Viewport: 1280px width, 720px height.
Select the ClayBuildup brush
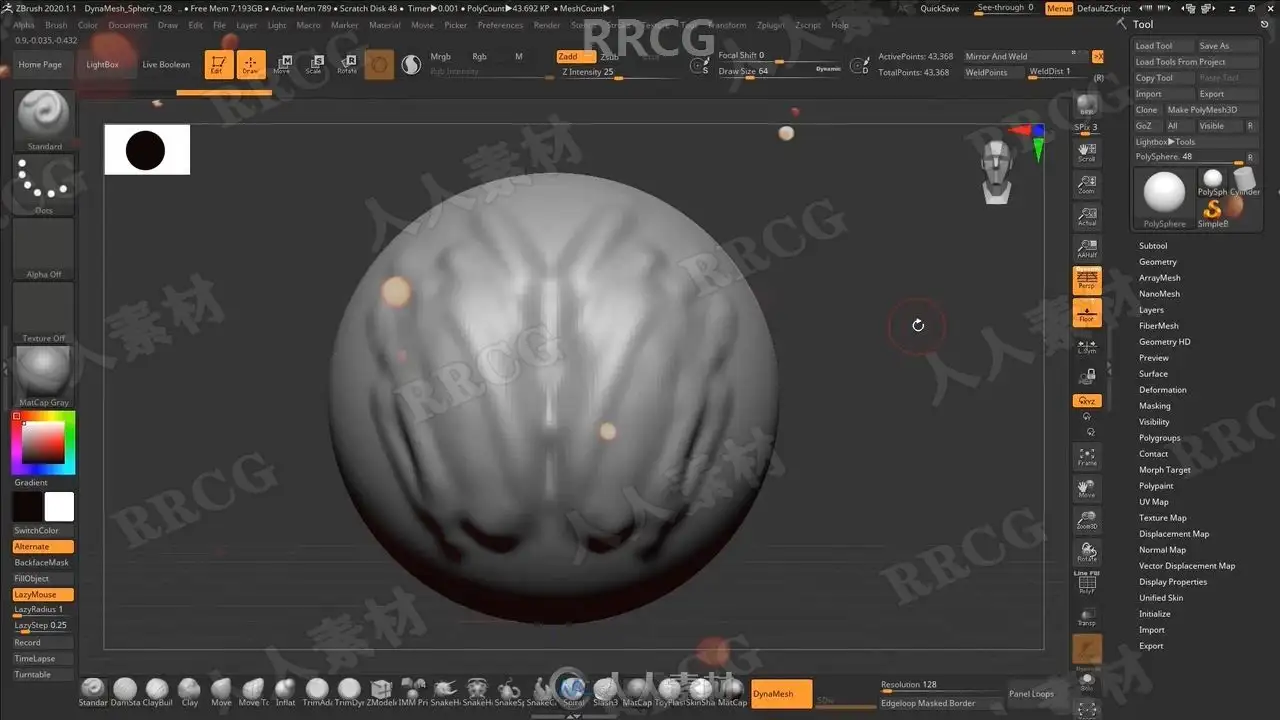(157, 692)
